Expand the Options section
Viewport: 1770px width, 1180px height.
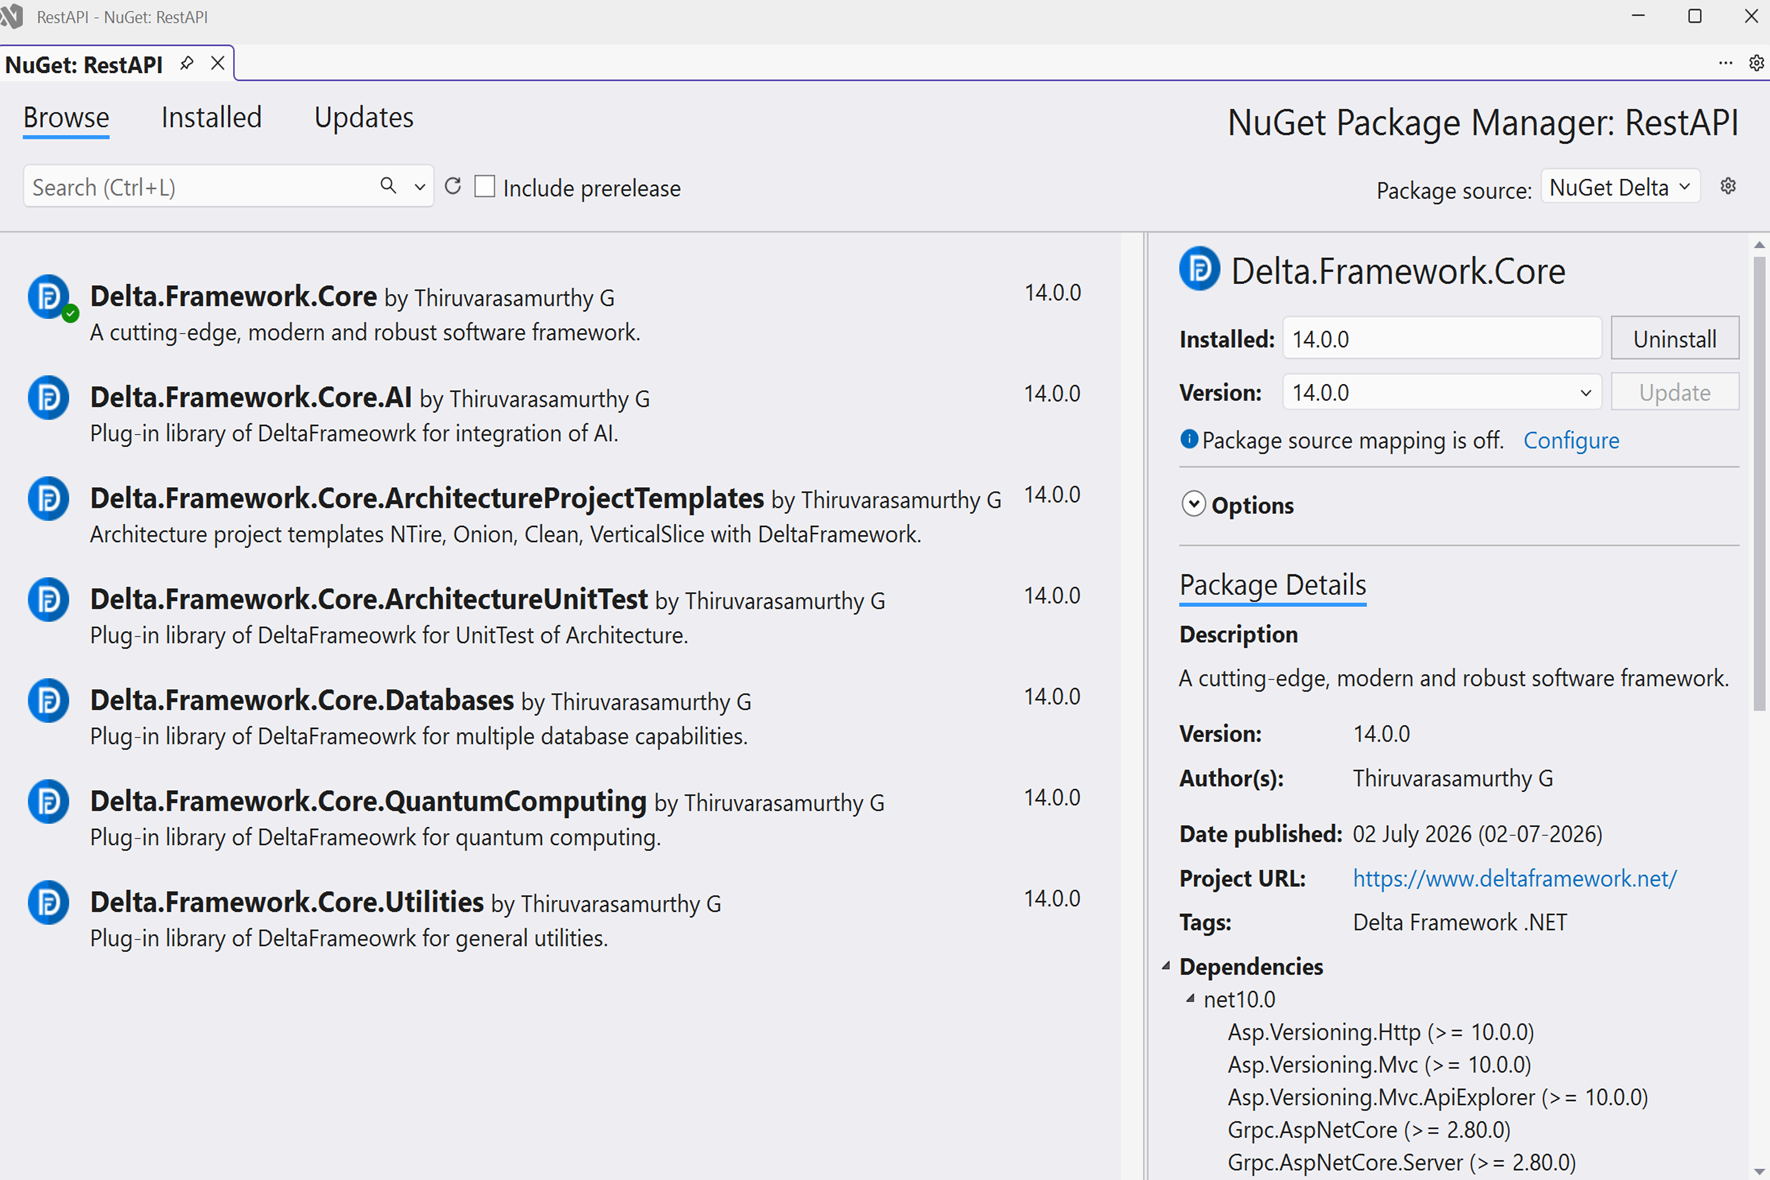click(x=1193, y=504)
